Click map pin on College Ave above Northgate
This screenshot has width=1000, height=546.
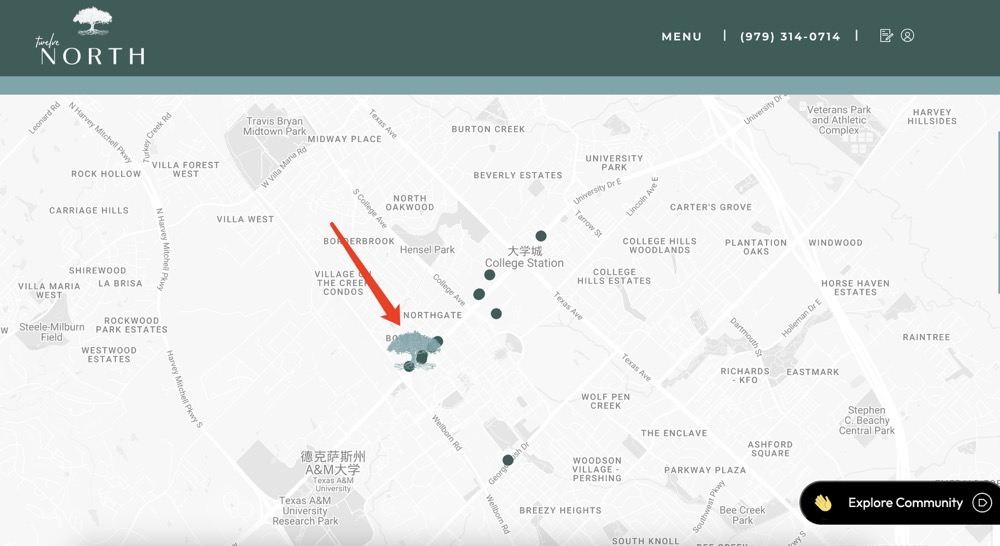(479, 294)
